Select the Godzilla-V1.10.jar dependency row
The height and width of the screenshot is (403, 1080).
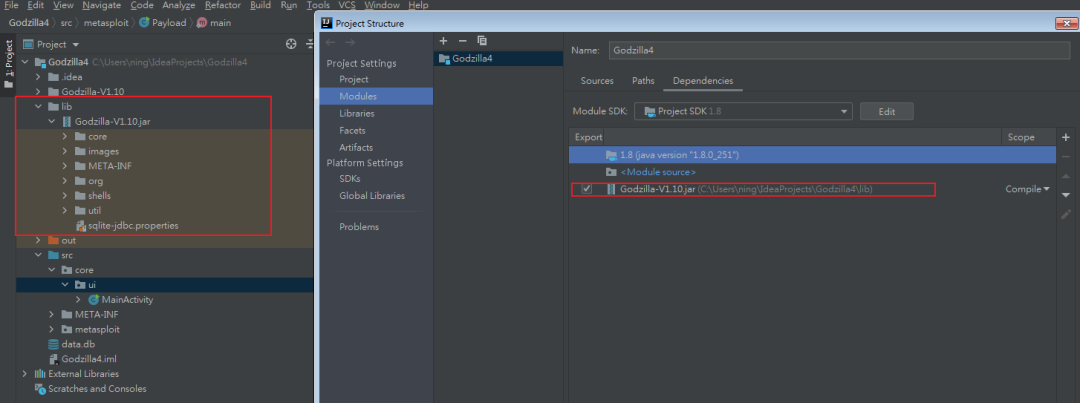pos(813,189)
